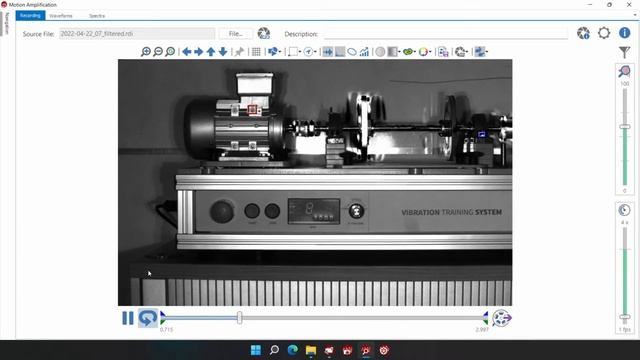
Task: Click the bar chart trend icon
Action: [364, 52]
